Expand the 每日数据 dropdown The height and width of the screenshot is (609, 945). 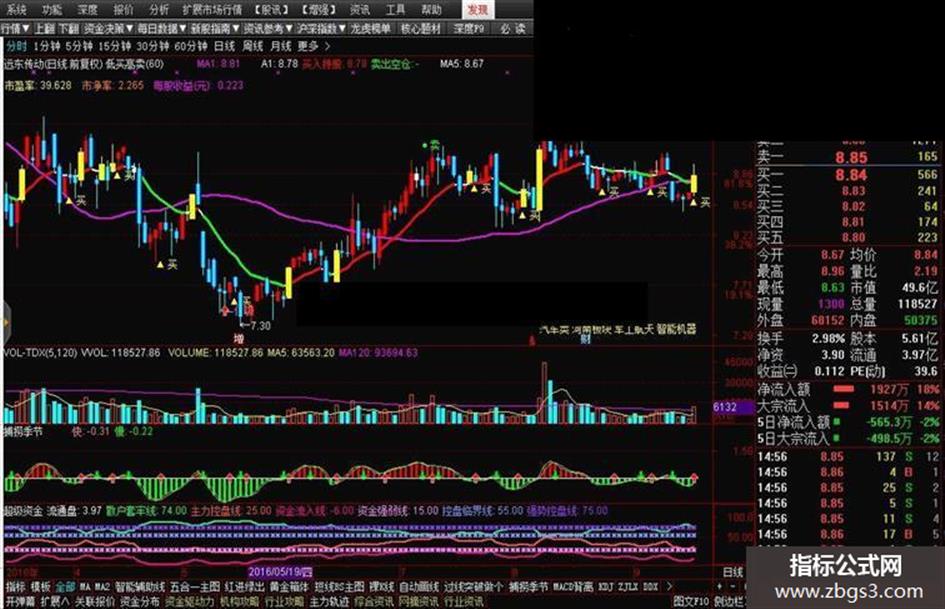coord(162,28)
